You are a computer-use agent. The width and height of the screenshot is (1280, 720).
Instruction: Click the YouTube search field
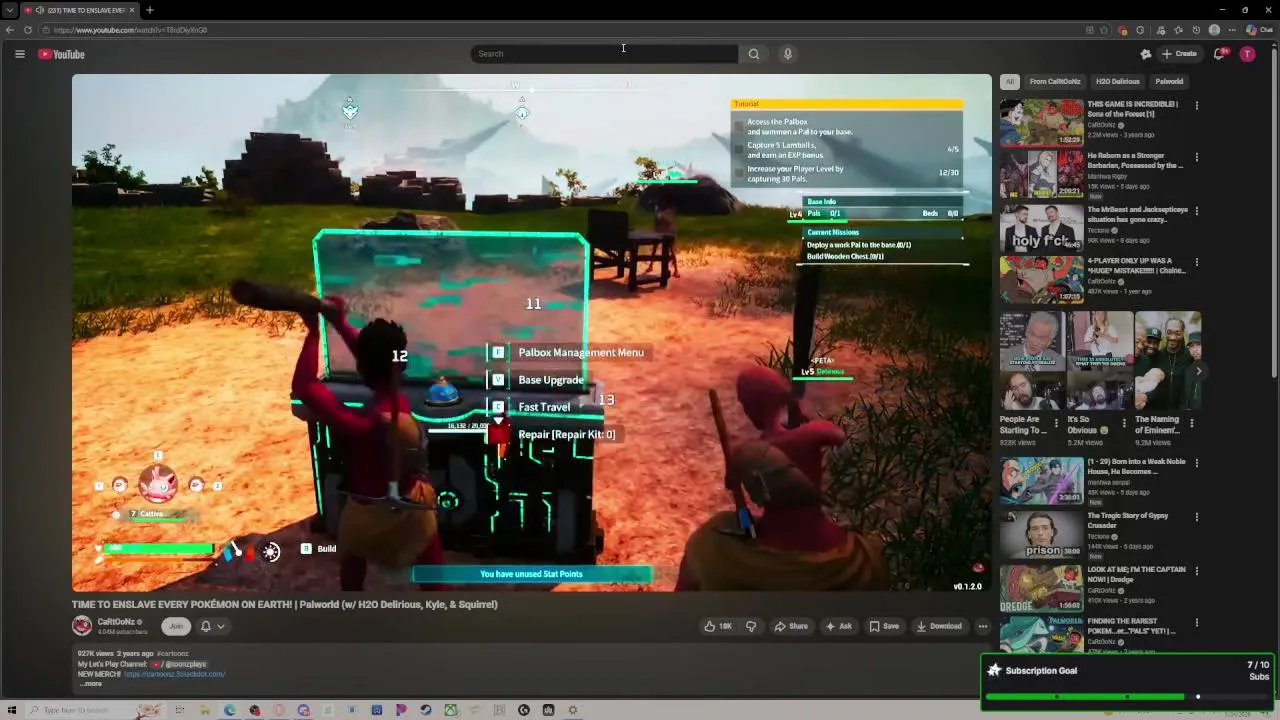[x=604, y=54]
